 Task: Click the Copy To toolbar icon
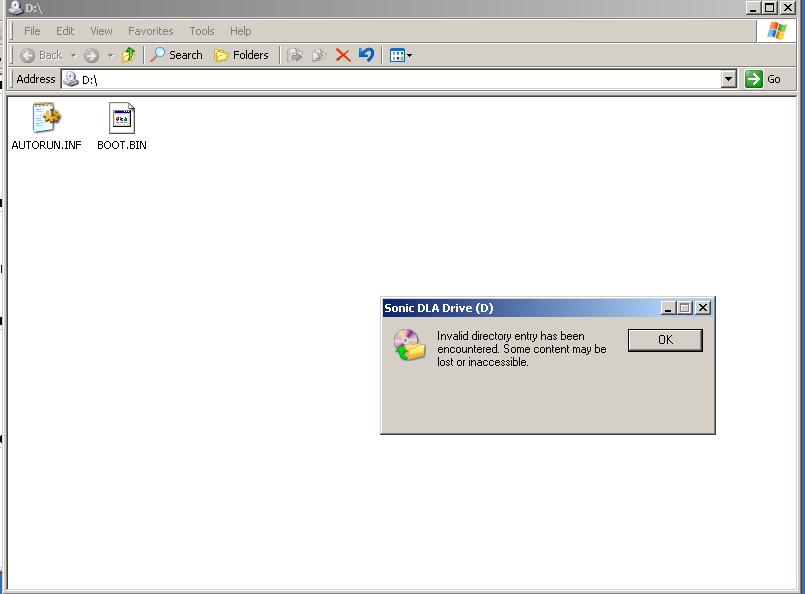coord(319,55)
